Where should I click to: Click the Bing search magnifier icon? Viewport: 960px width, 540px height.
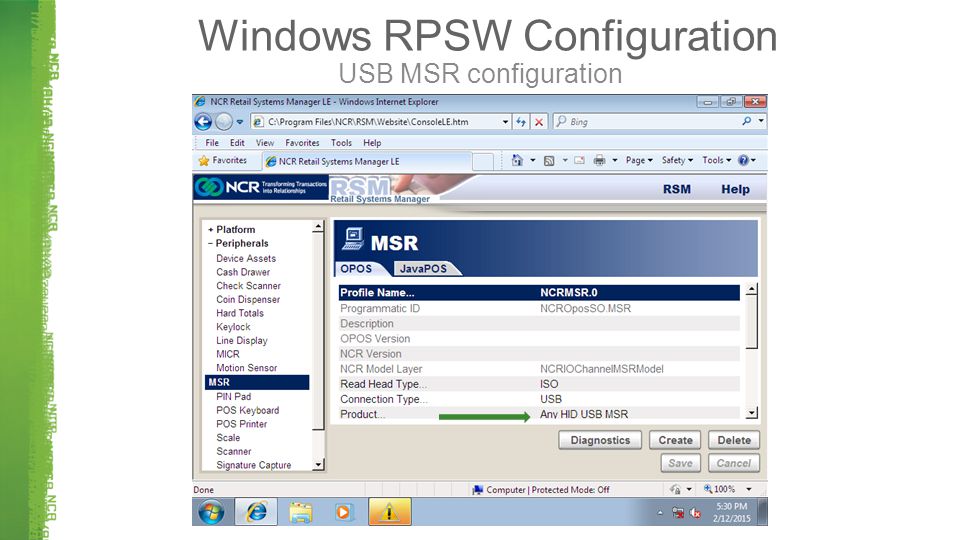[x=746, y=121]
